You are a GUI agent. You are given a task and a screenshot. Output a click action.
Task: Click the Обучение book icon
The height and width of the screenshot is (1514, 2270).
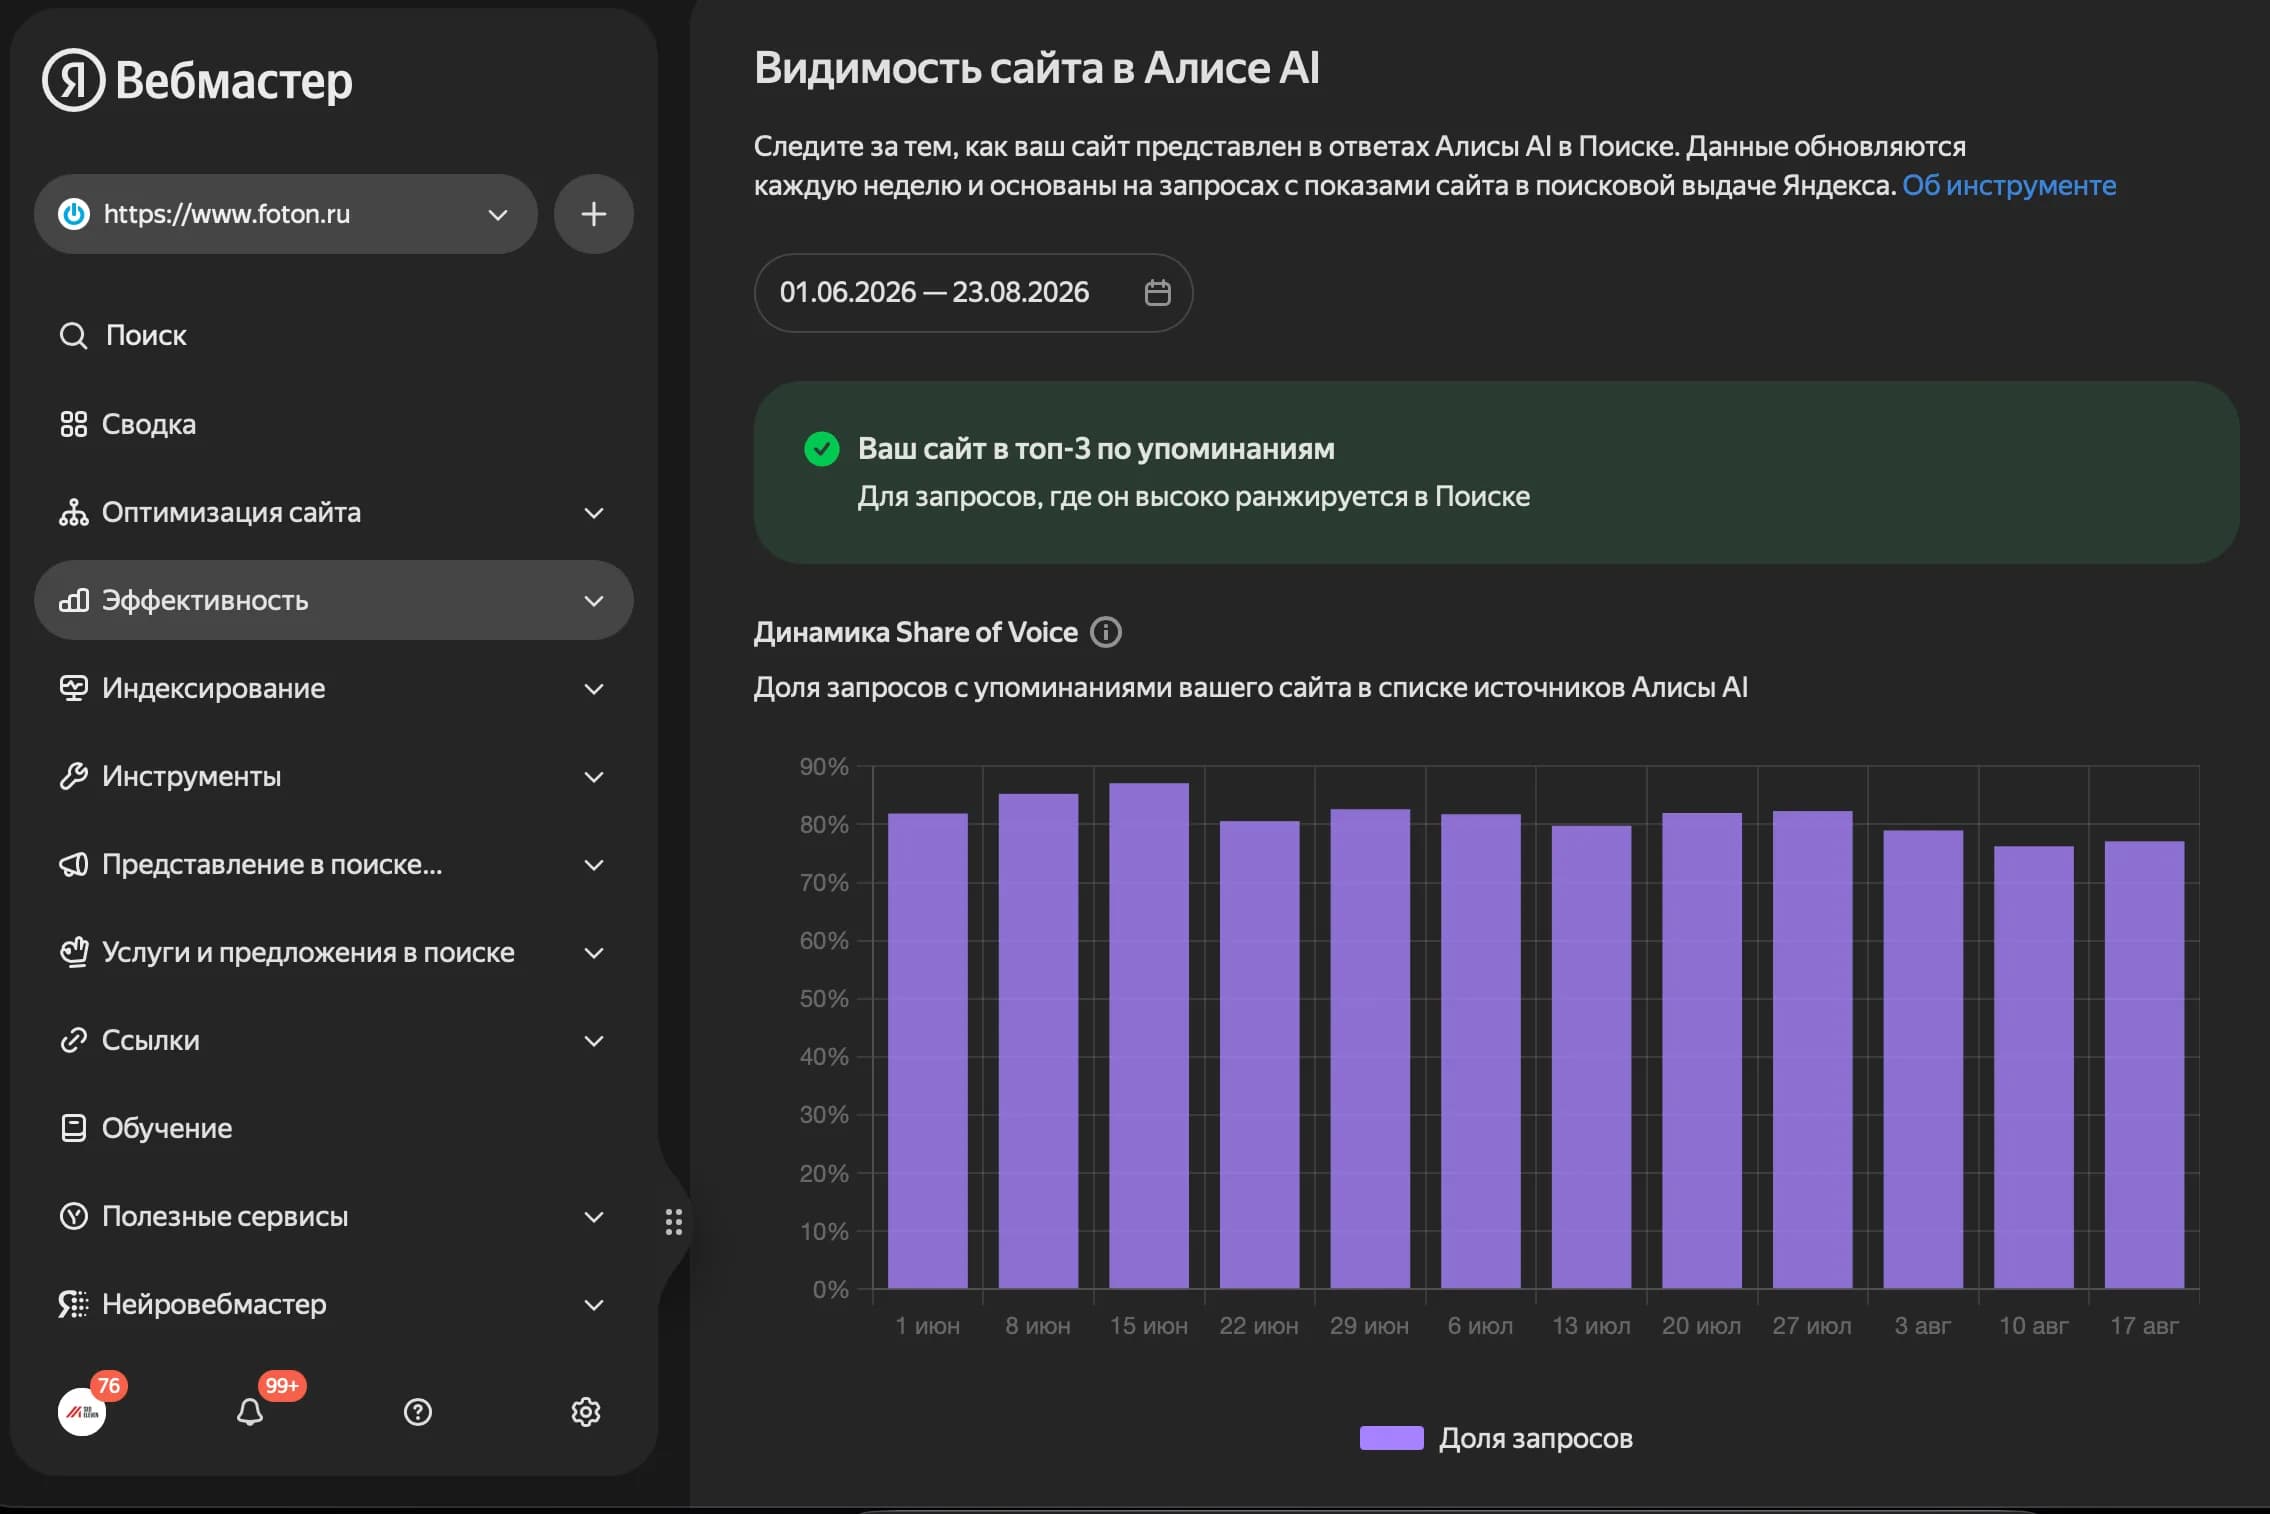coord(73,1128)
